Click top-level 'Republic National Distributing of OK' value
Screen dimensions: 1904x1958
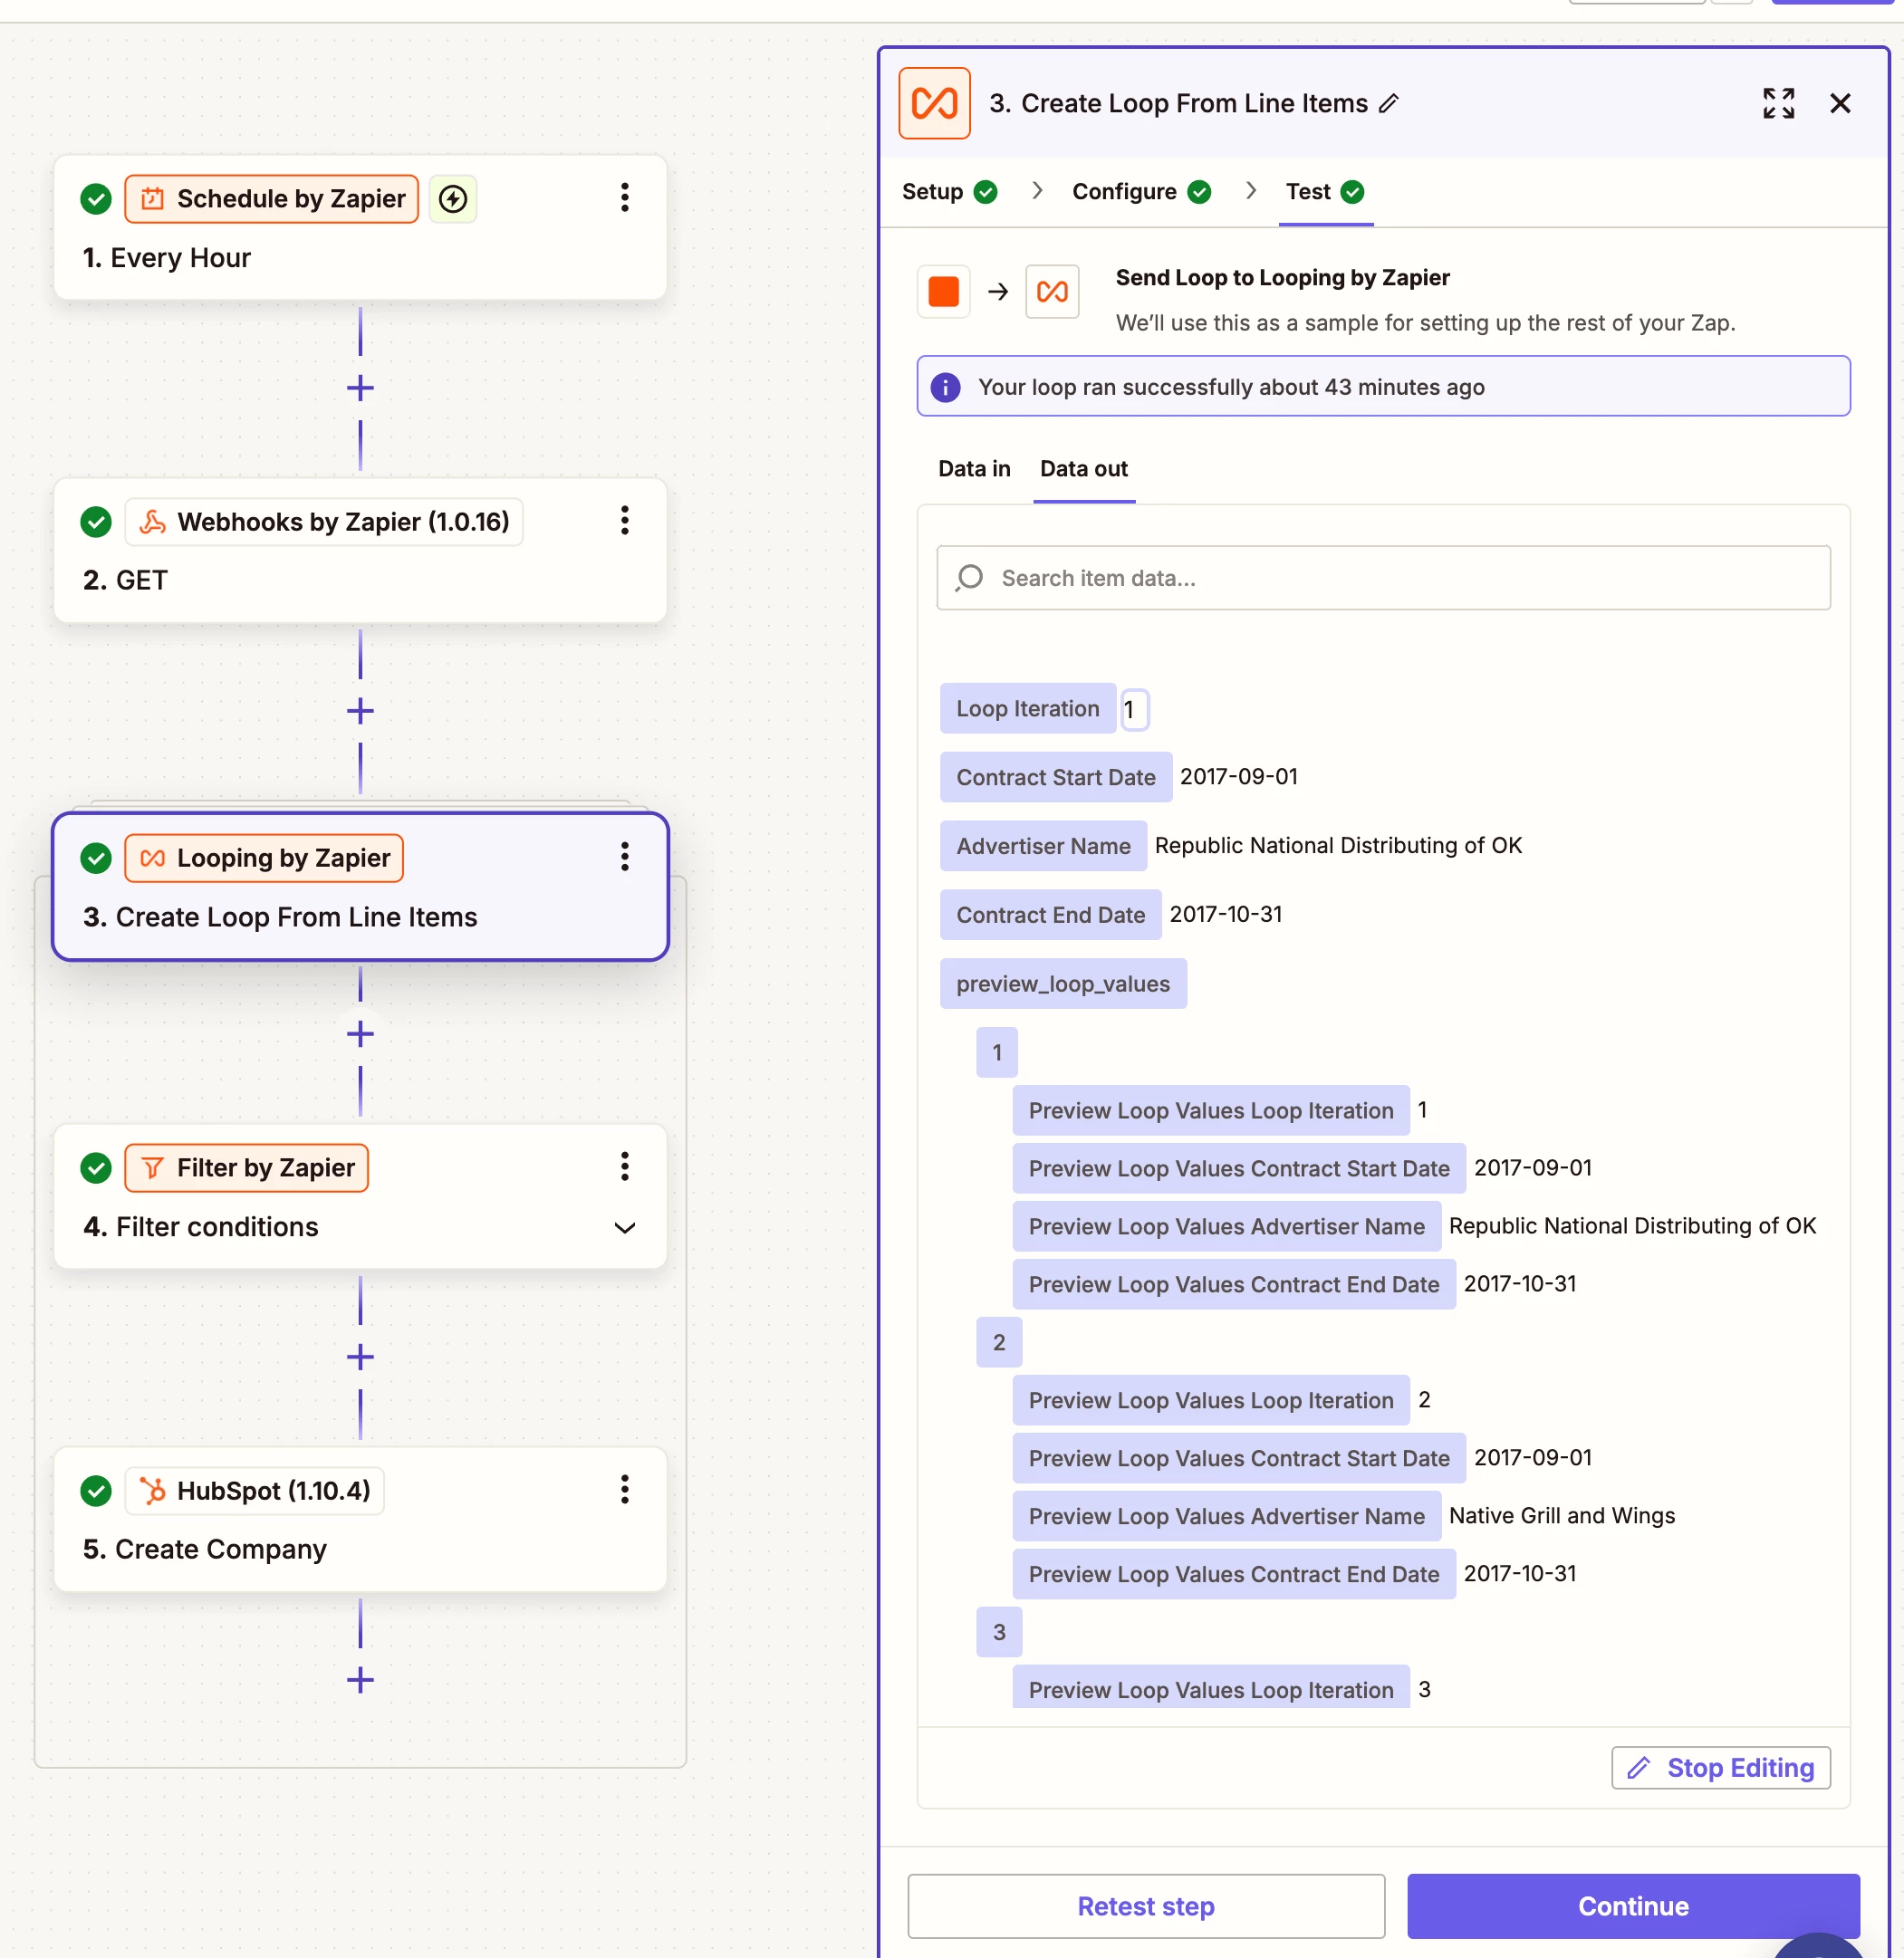pyautogui.click(x=1338, y=846)
